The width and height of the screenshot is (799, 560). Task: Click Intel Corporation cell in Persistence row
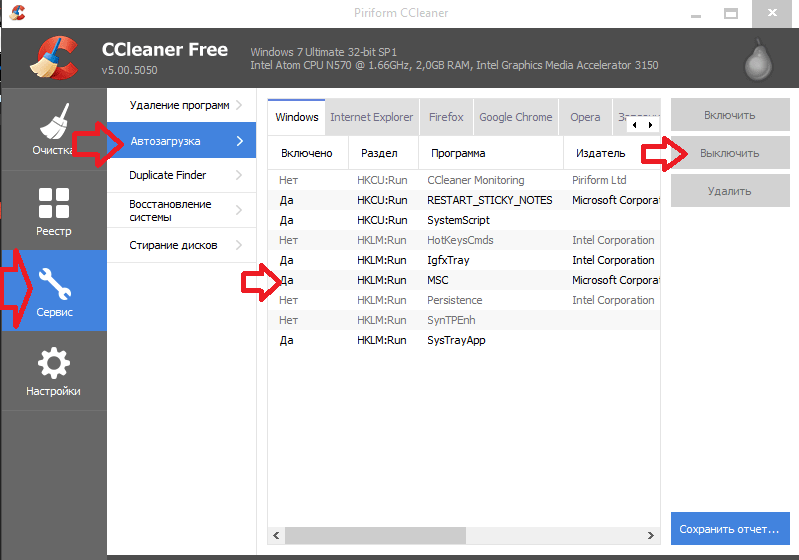(613, 300)
